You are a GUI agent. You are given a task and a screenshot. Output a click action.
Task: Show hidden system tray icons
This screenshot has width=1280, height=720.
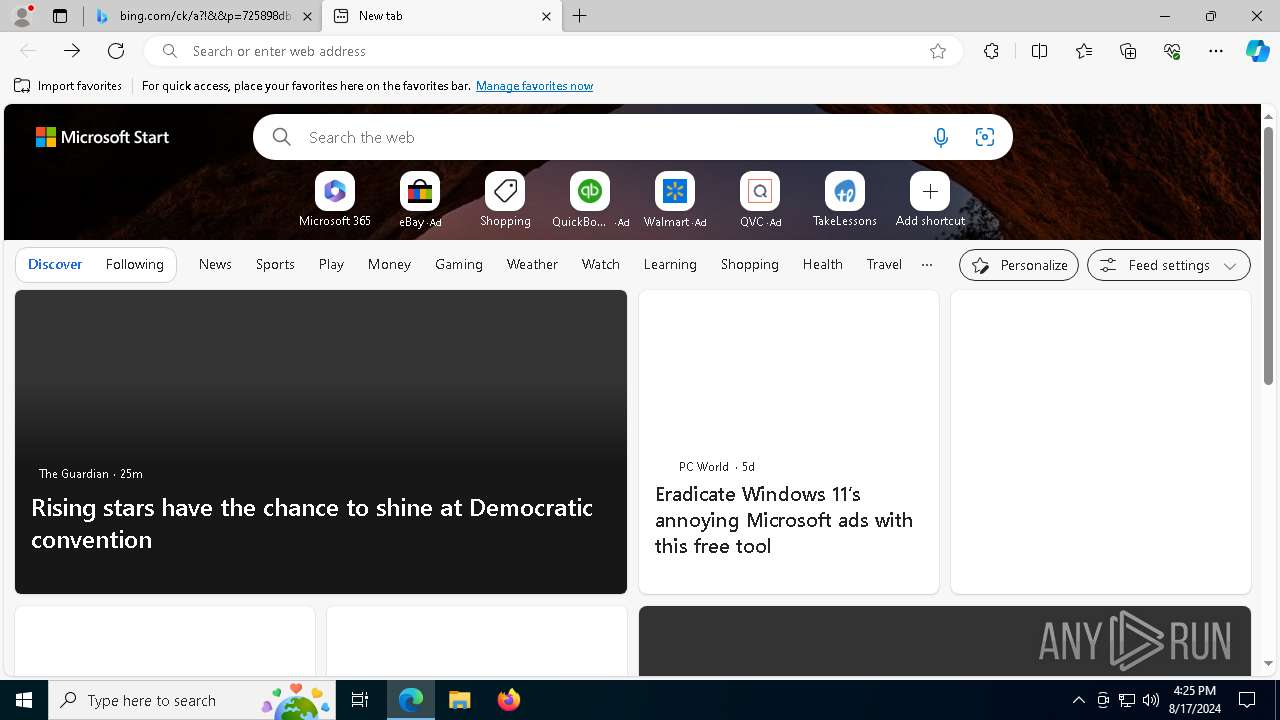[x=1078, y=700]
